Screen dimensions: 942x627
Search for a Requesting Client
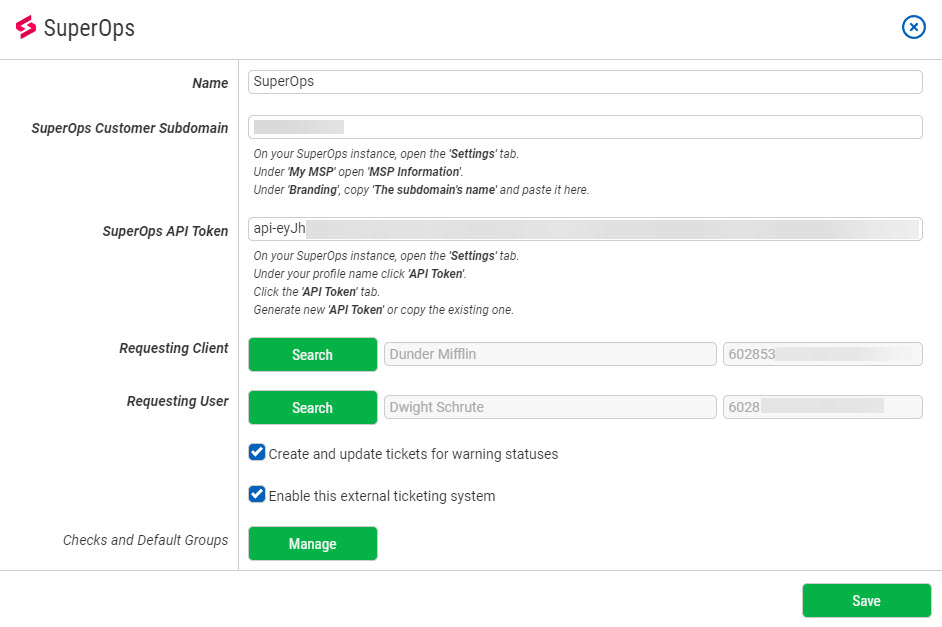(312, 355)
